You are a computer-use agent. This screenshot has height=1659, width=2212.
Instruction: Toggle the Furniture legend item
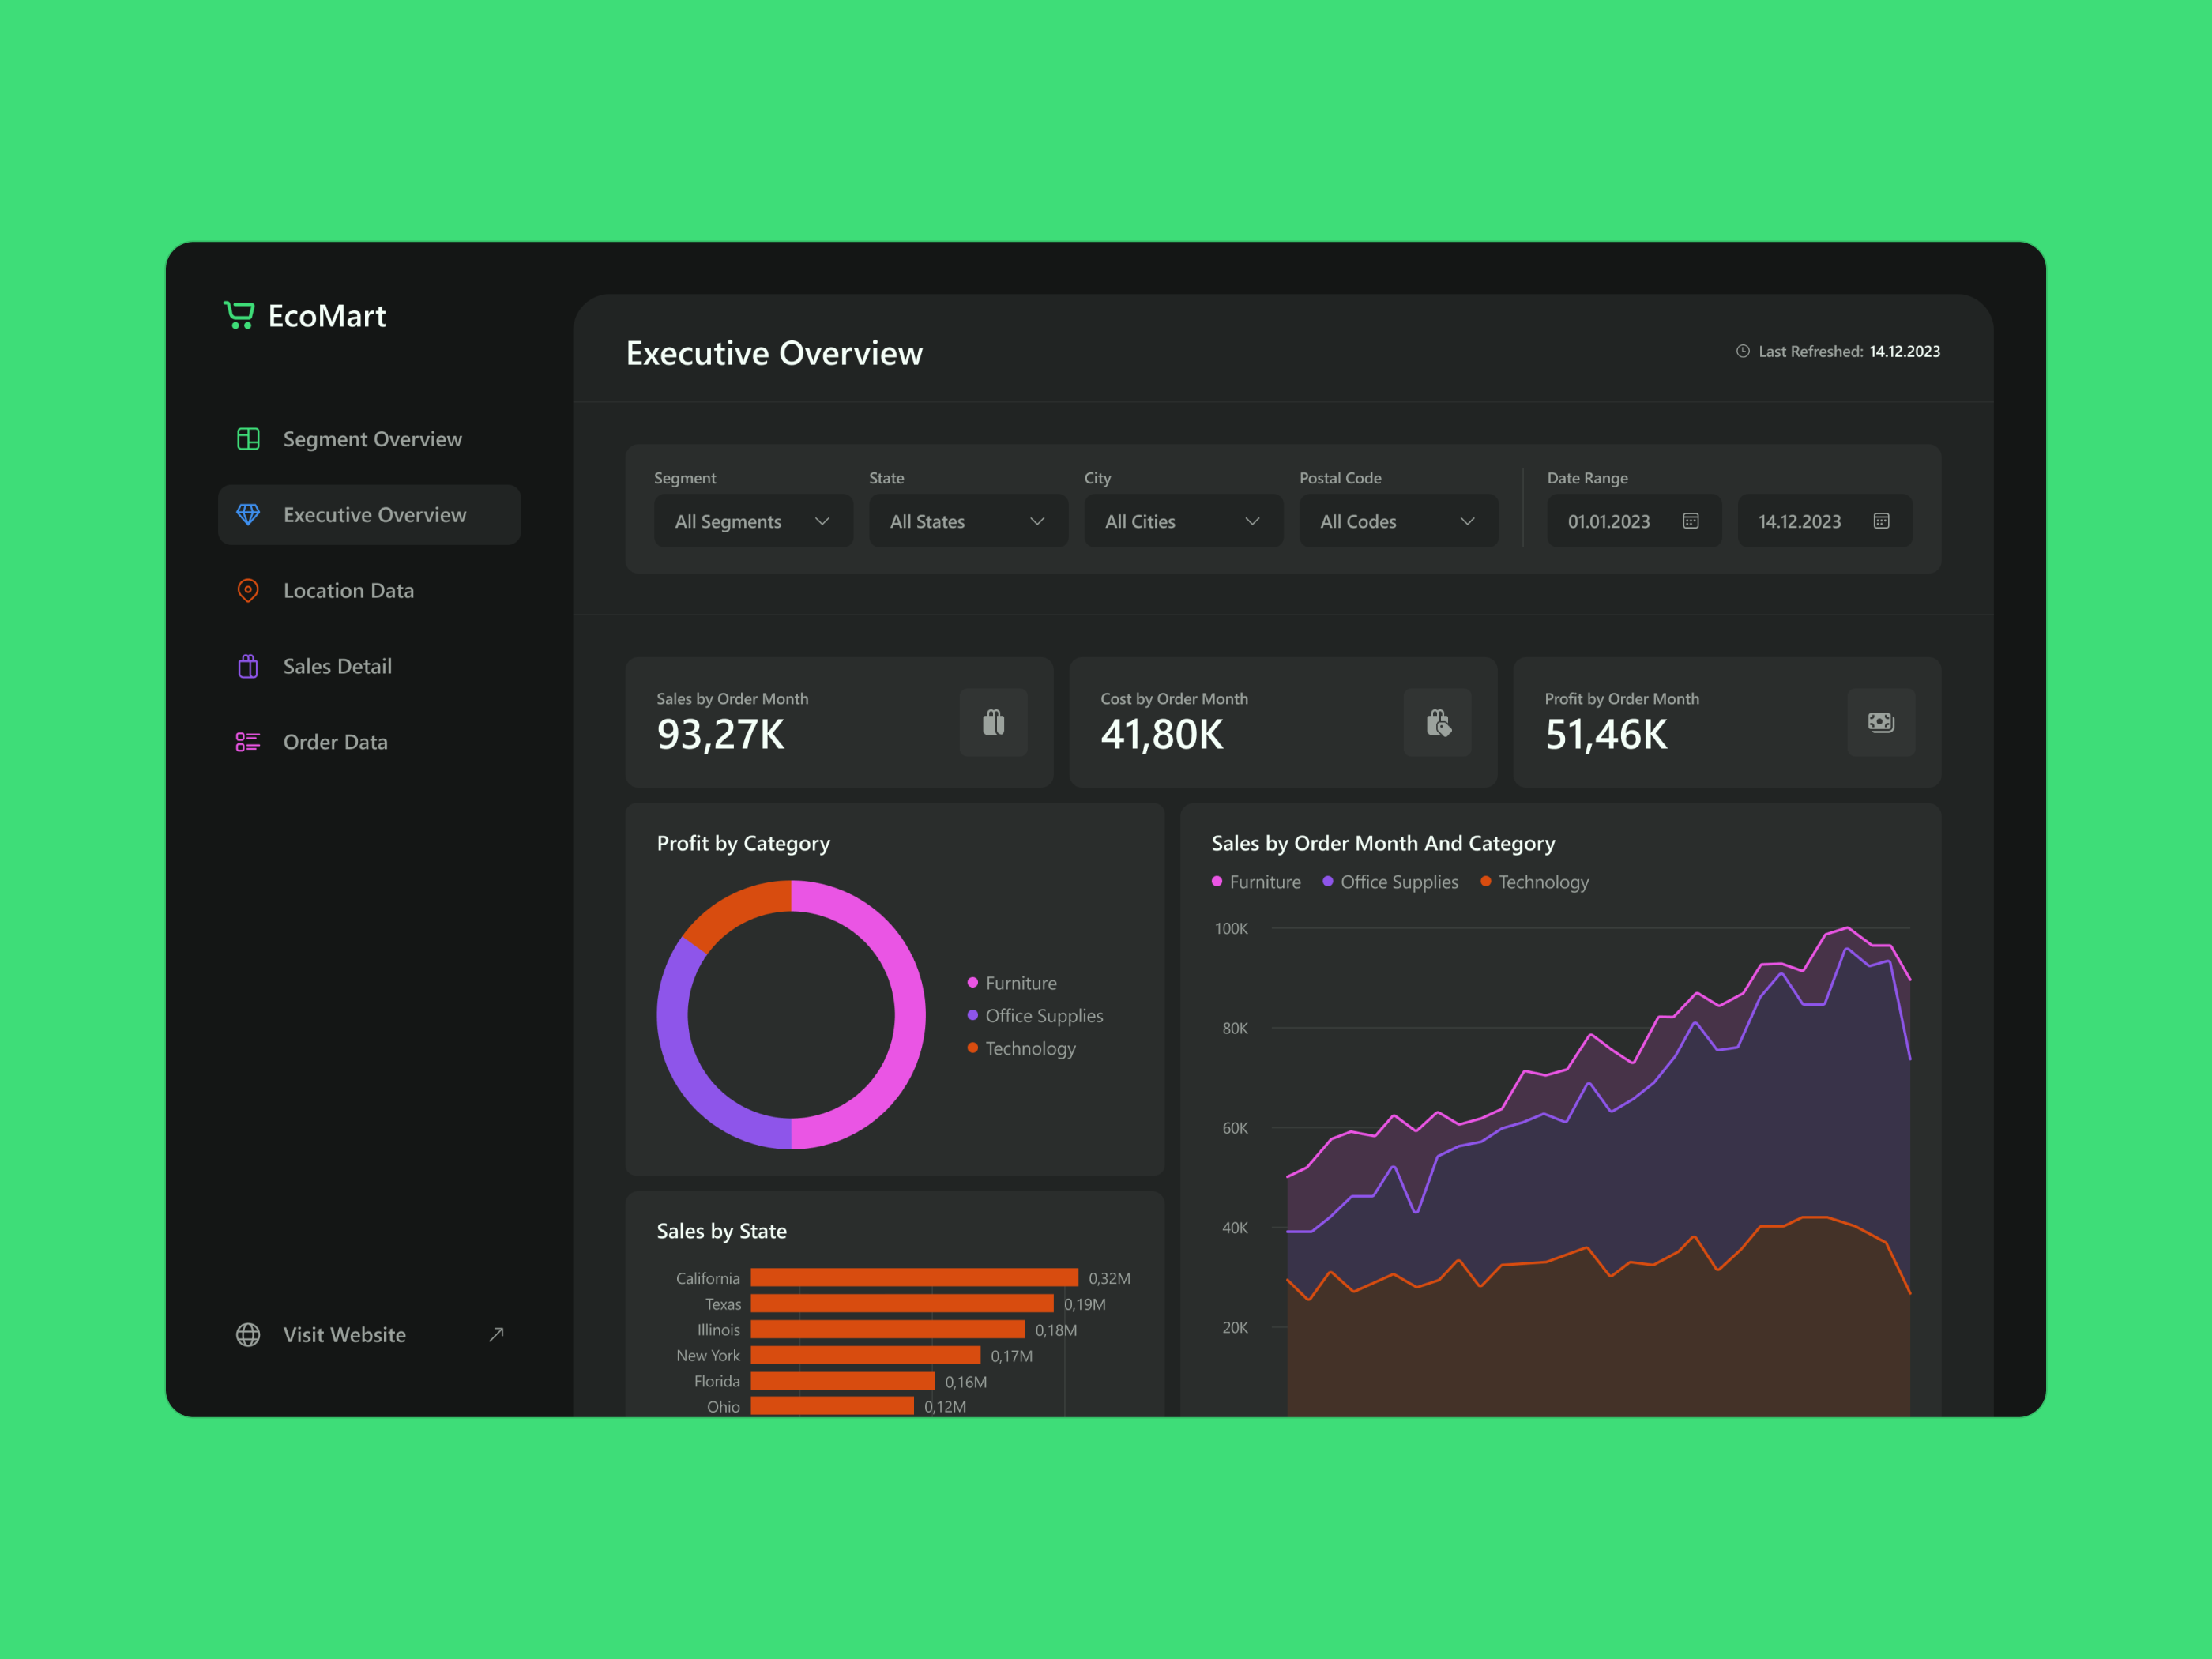point(1256,881)
